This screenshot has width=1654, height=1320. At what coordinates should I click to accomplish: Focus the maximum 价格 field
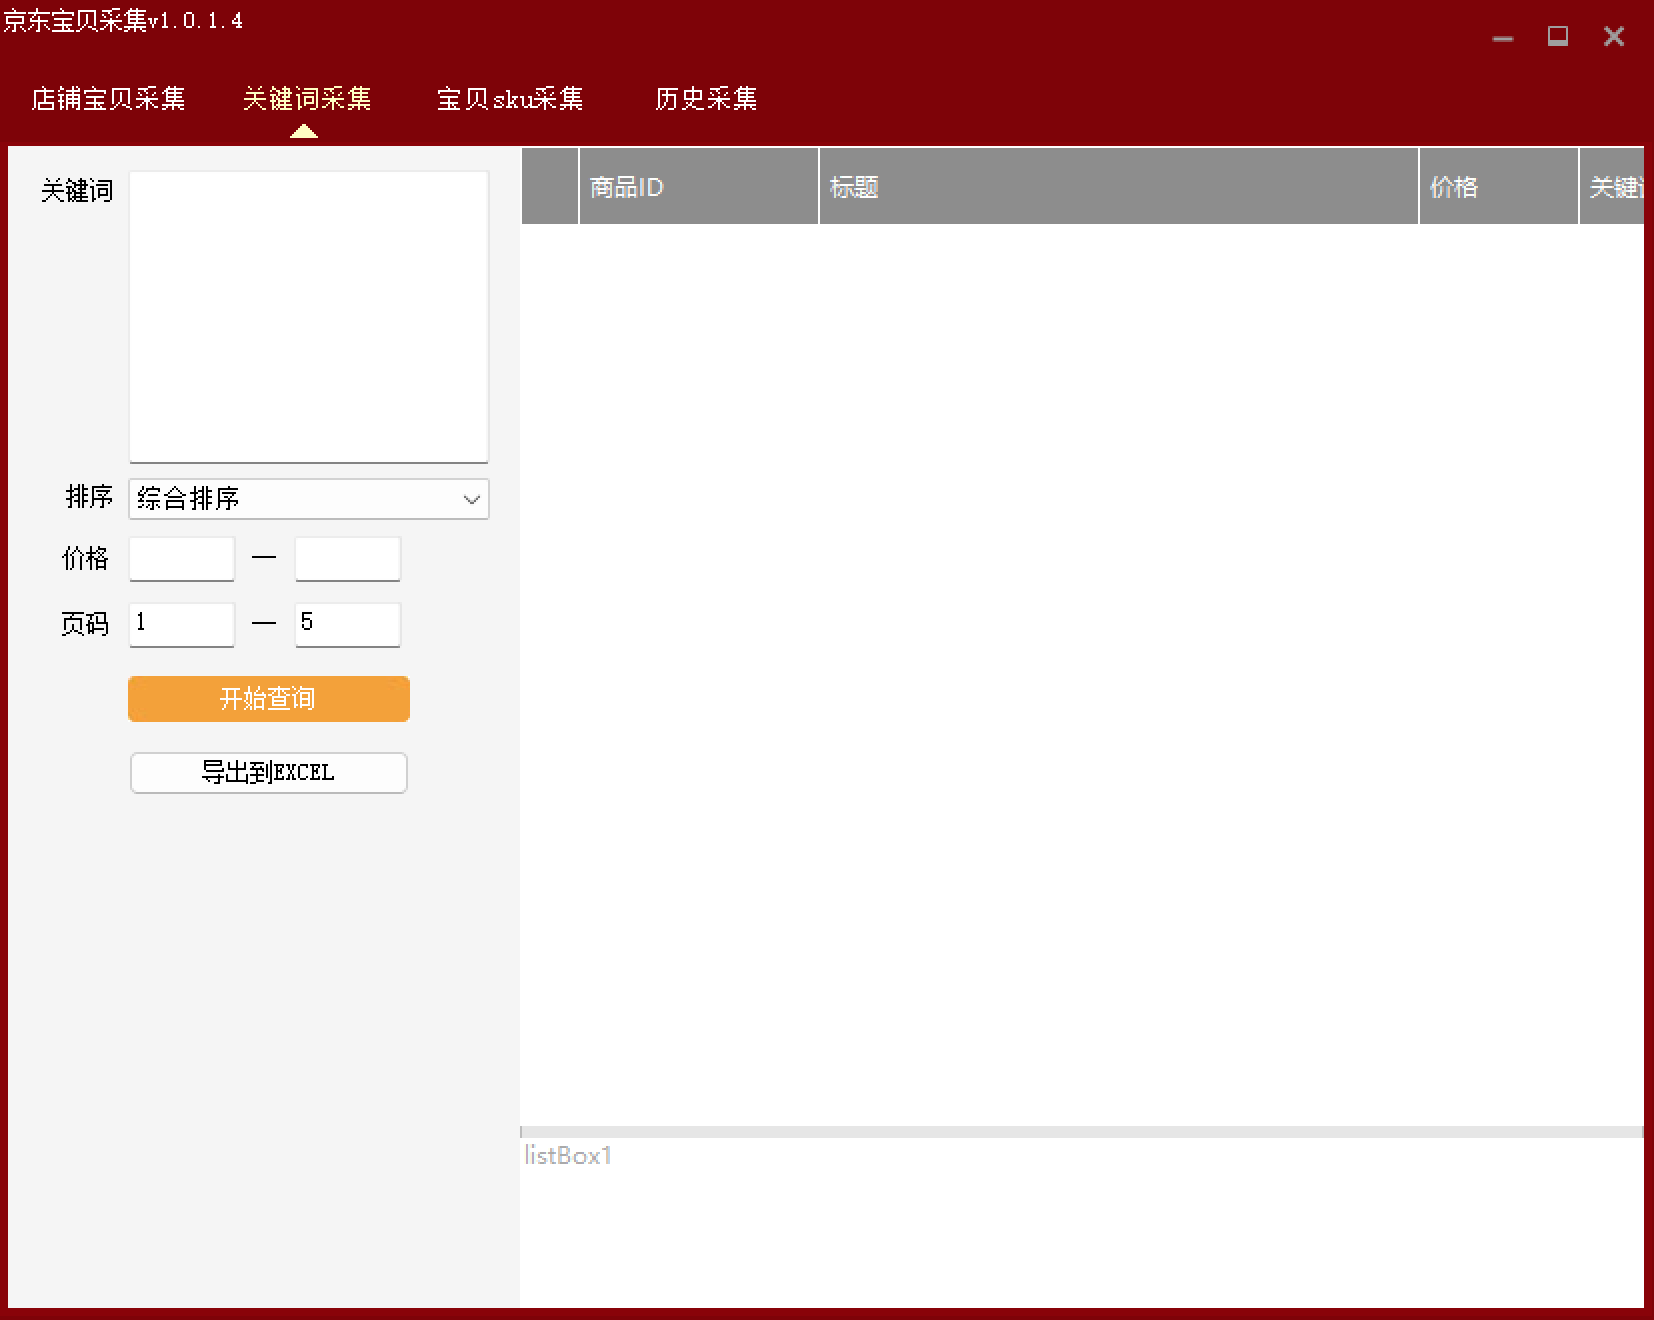[x=348, y=559]
